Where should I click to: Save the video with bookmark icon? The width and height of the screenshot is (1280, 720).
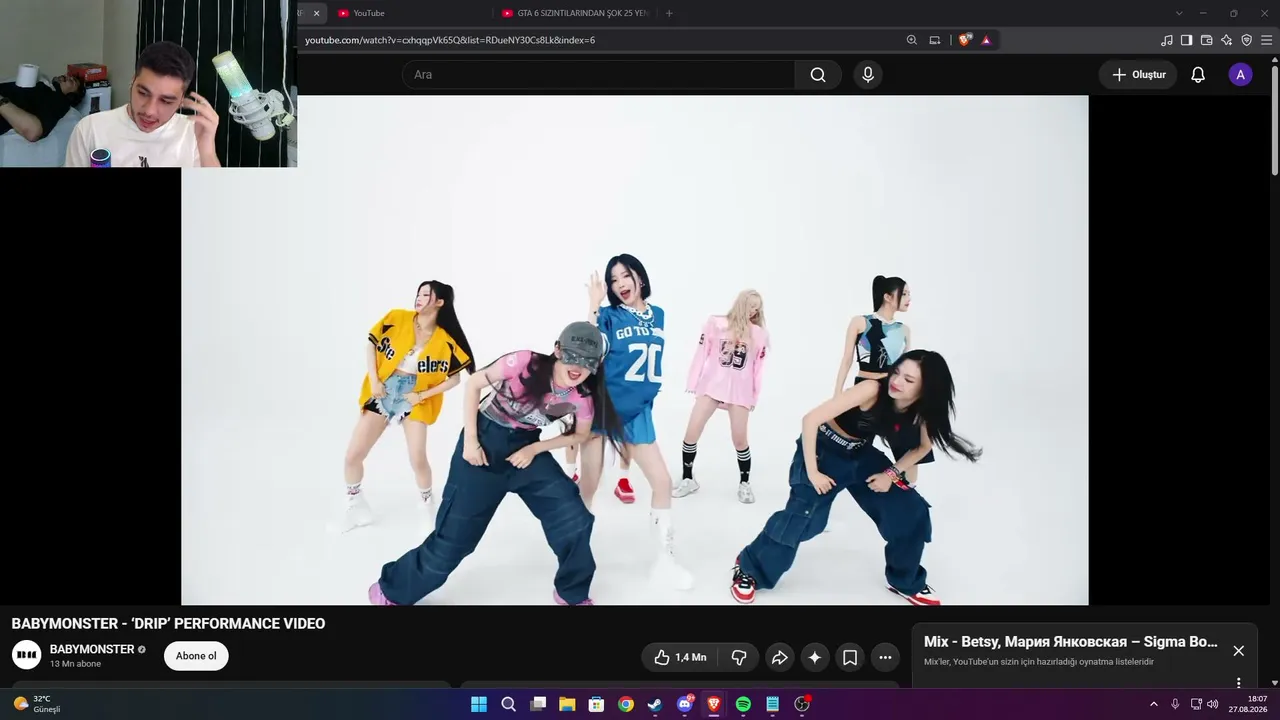850,657
